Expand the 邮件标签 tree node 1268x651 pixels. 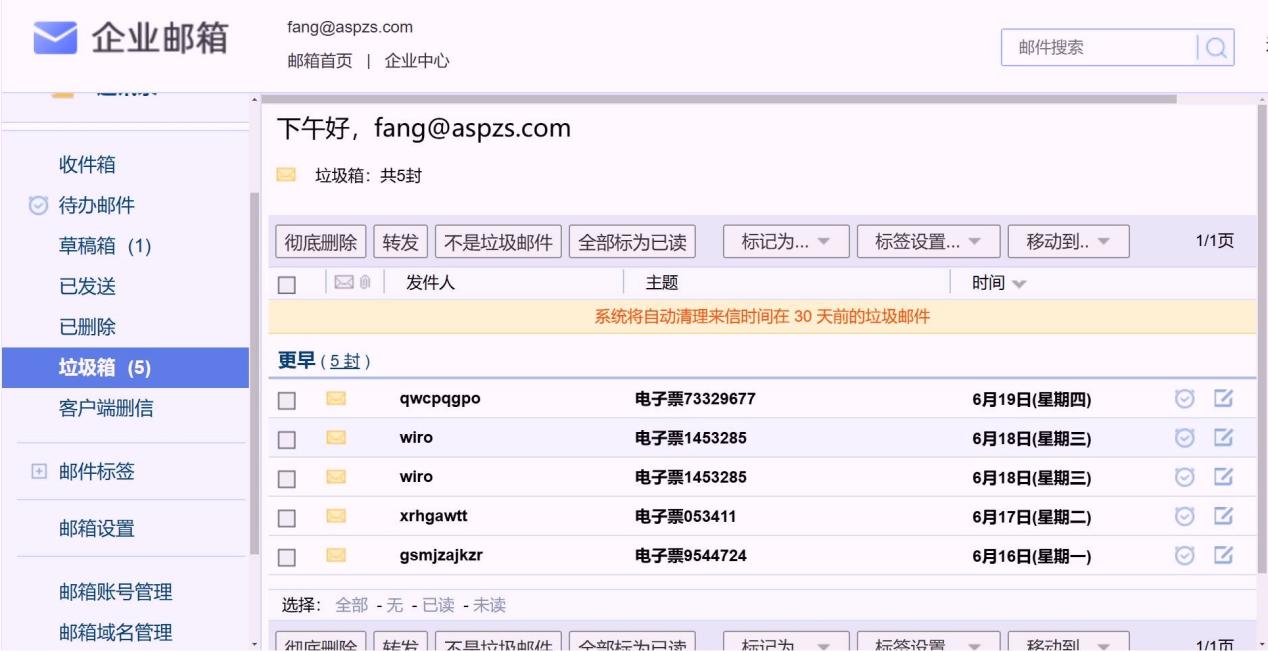click(39, 472)
